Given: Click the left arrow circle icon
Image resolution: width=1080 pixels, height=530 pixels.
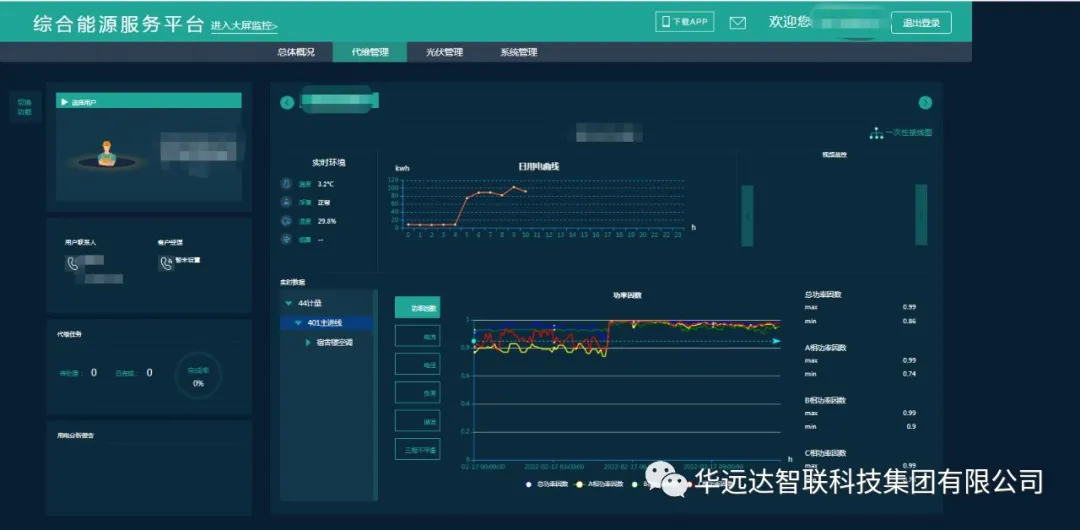Looking at the screenshot, I should [287, 102].
